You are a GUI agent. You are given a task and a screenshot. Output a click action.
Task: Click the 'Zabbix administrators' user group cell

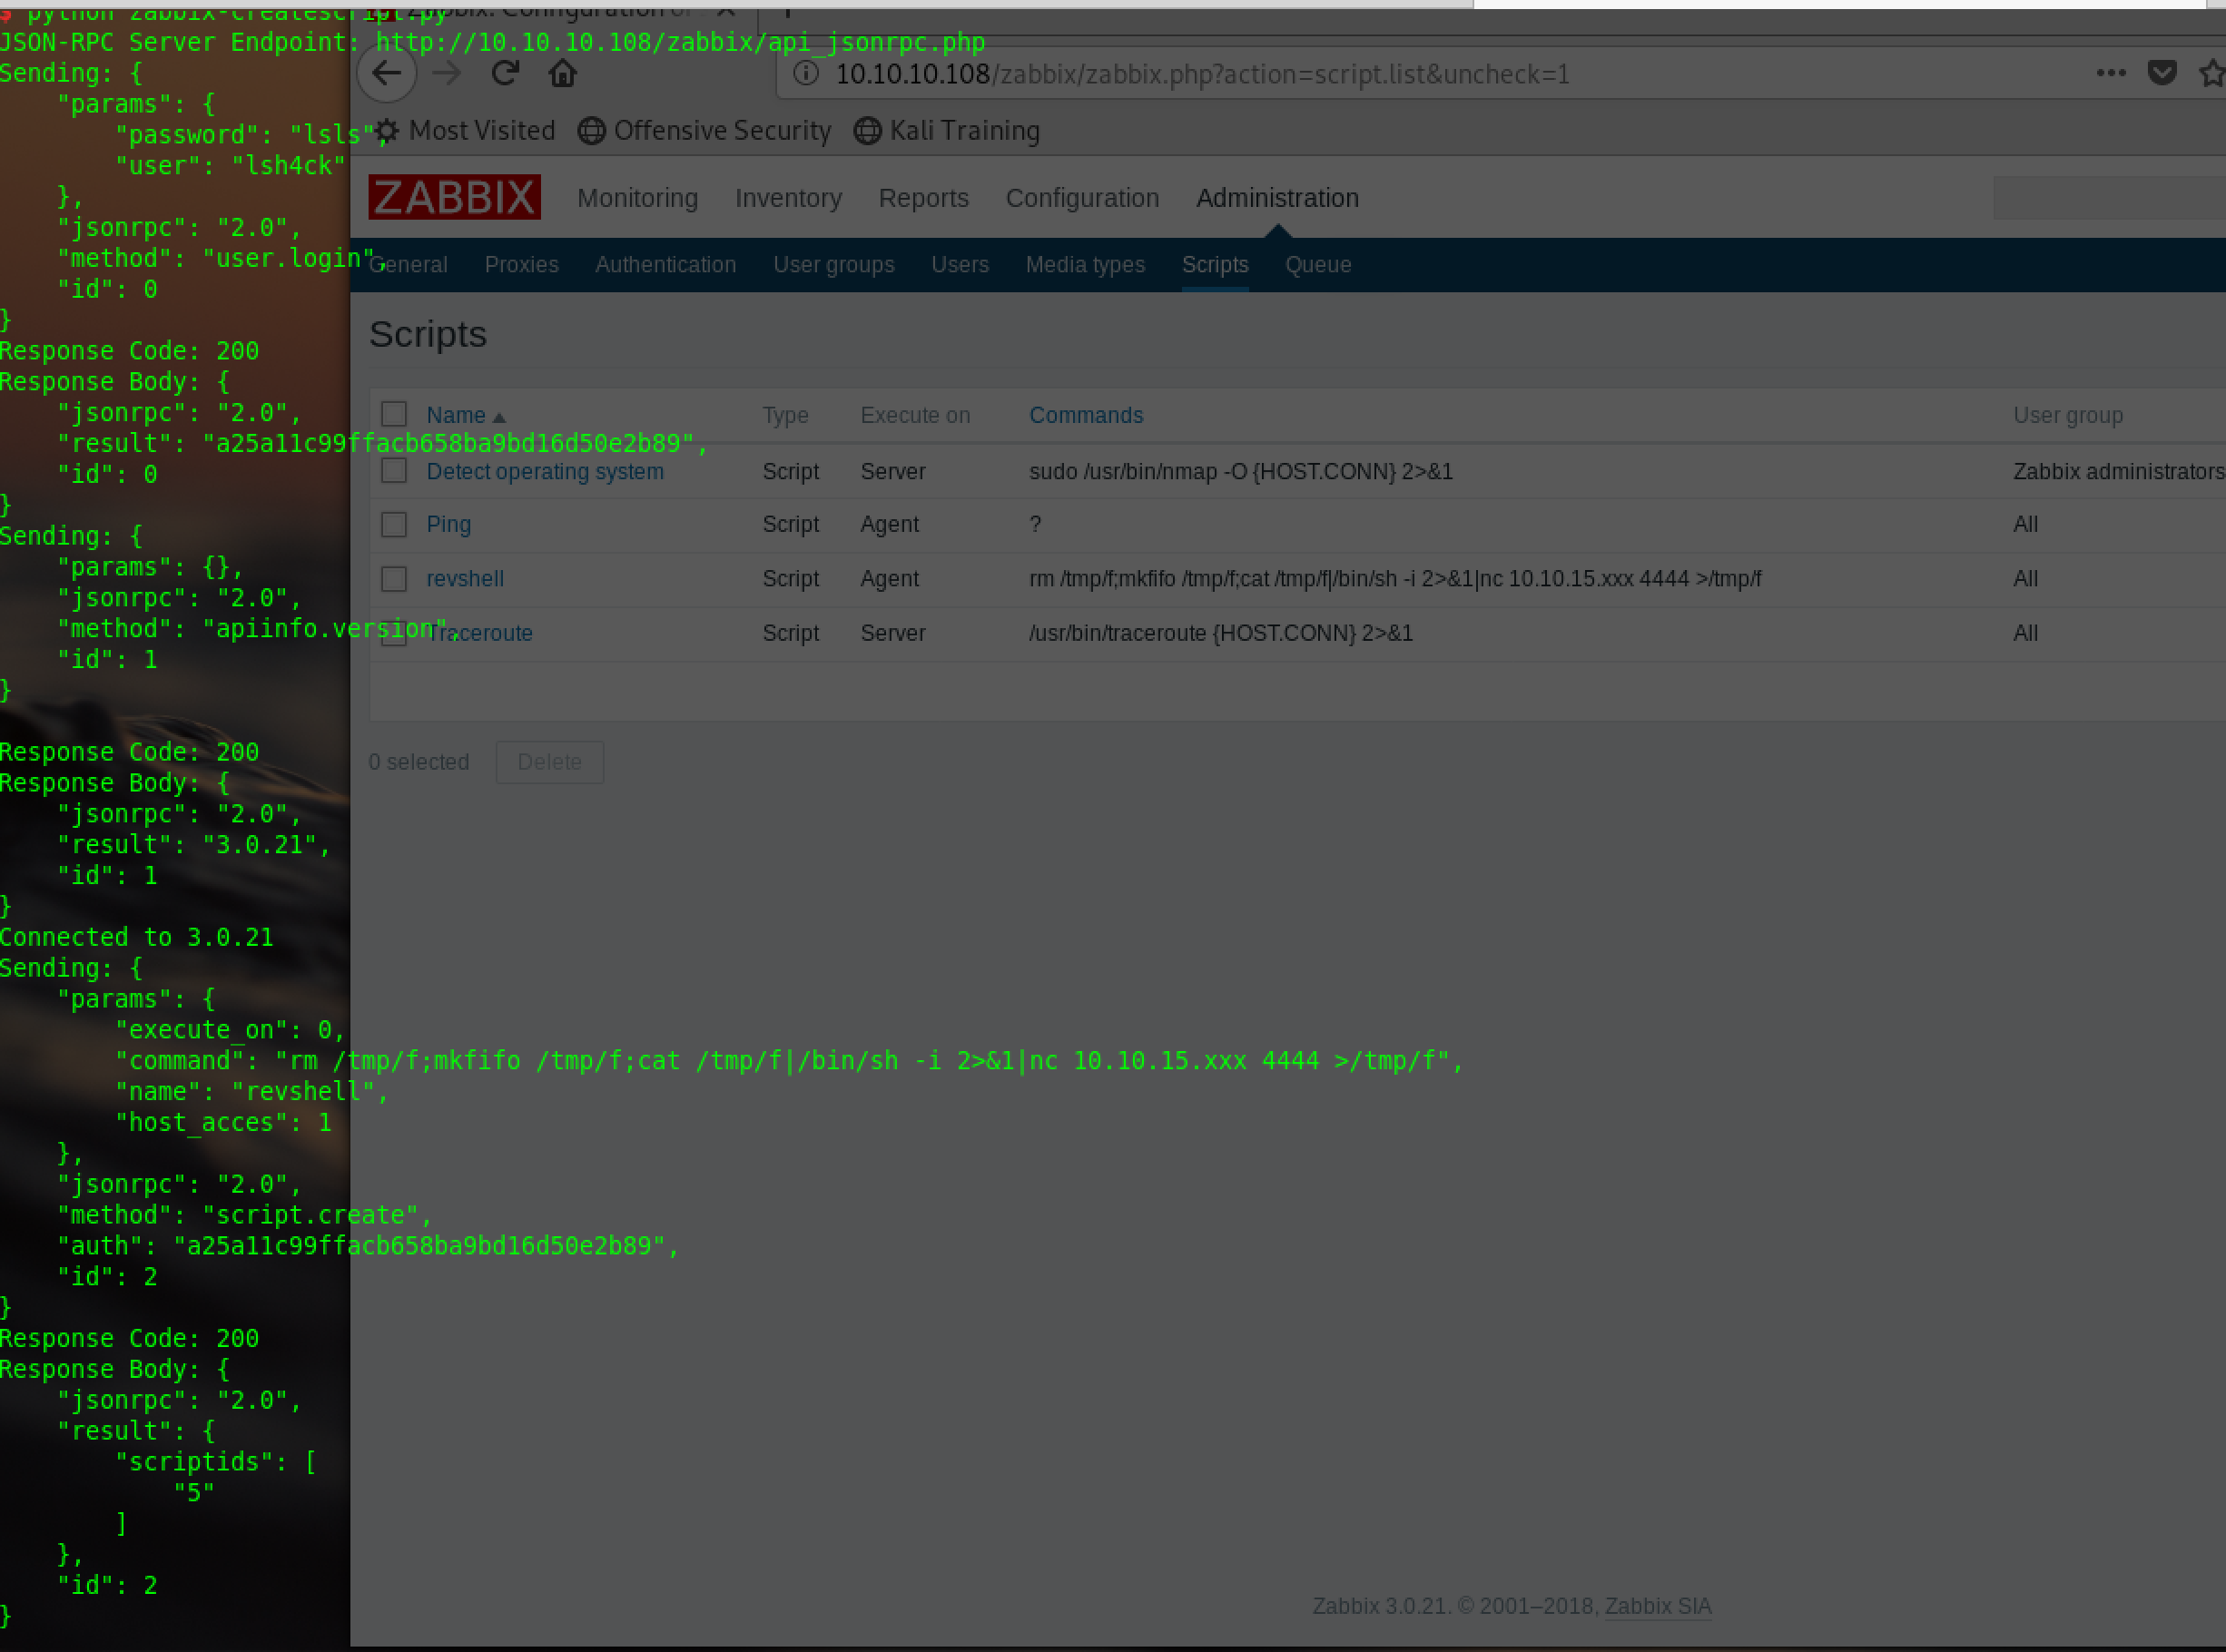pos(2118,471)
